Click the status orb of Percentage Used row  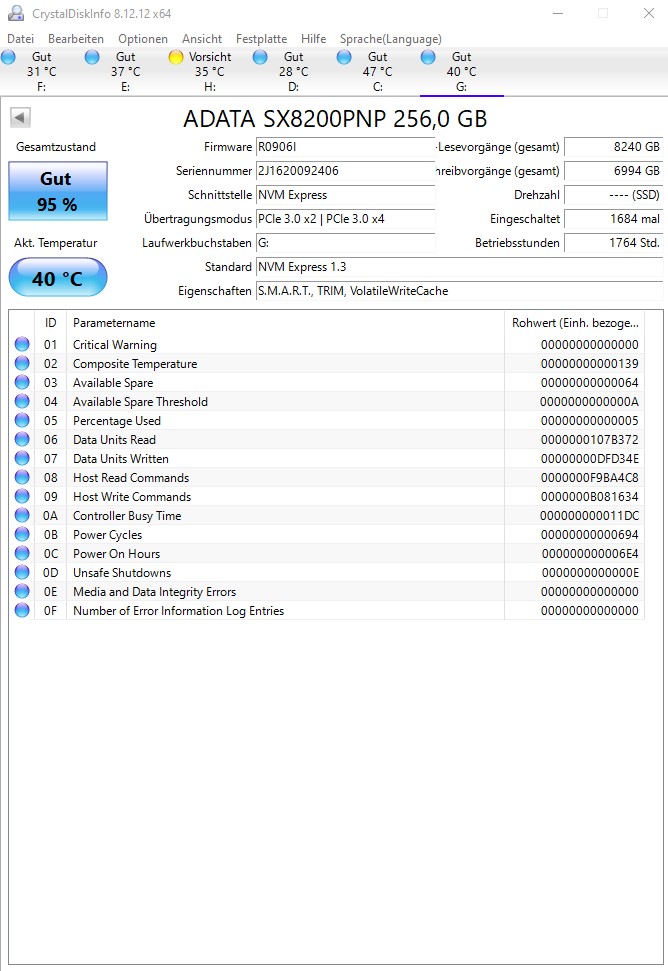[22, 420]
